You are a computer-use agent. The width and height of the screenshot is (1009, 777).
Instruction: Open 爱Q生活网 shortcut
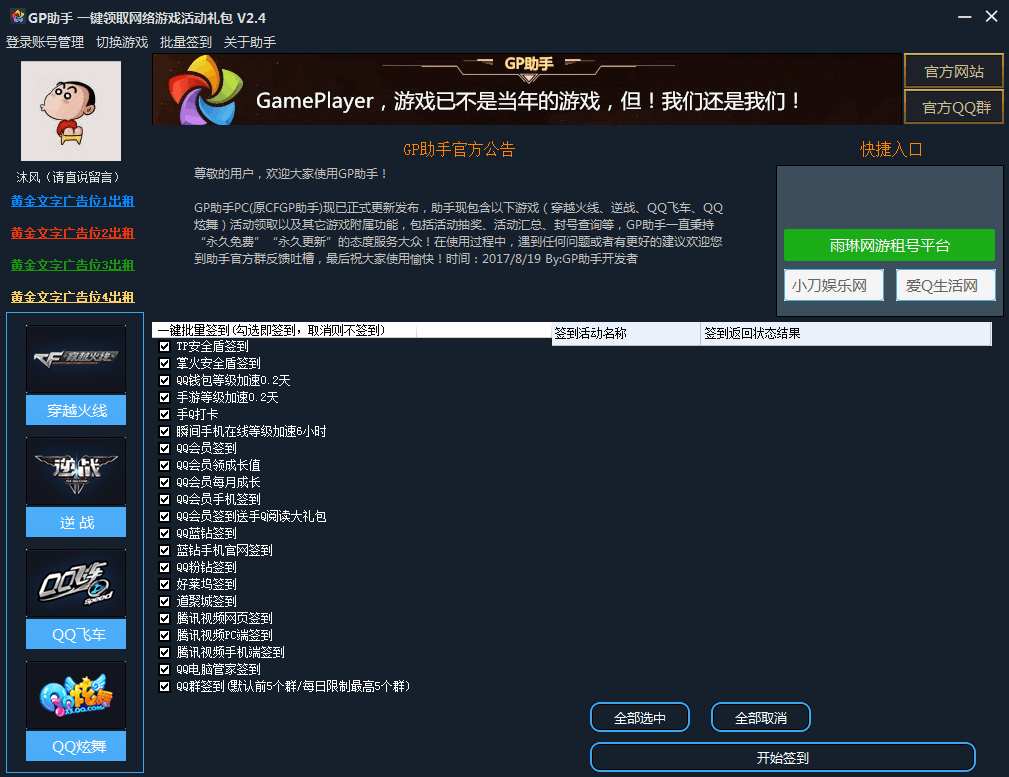point(945,285)
